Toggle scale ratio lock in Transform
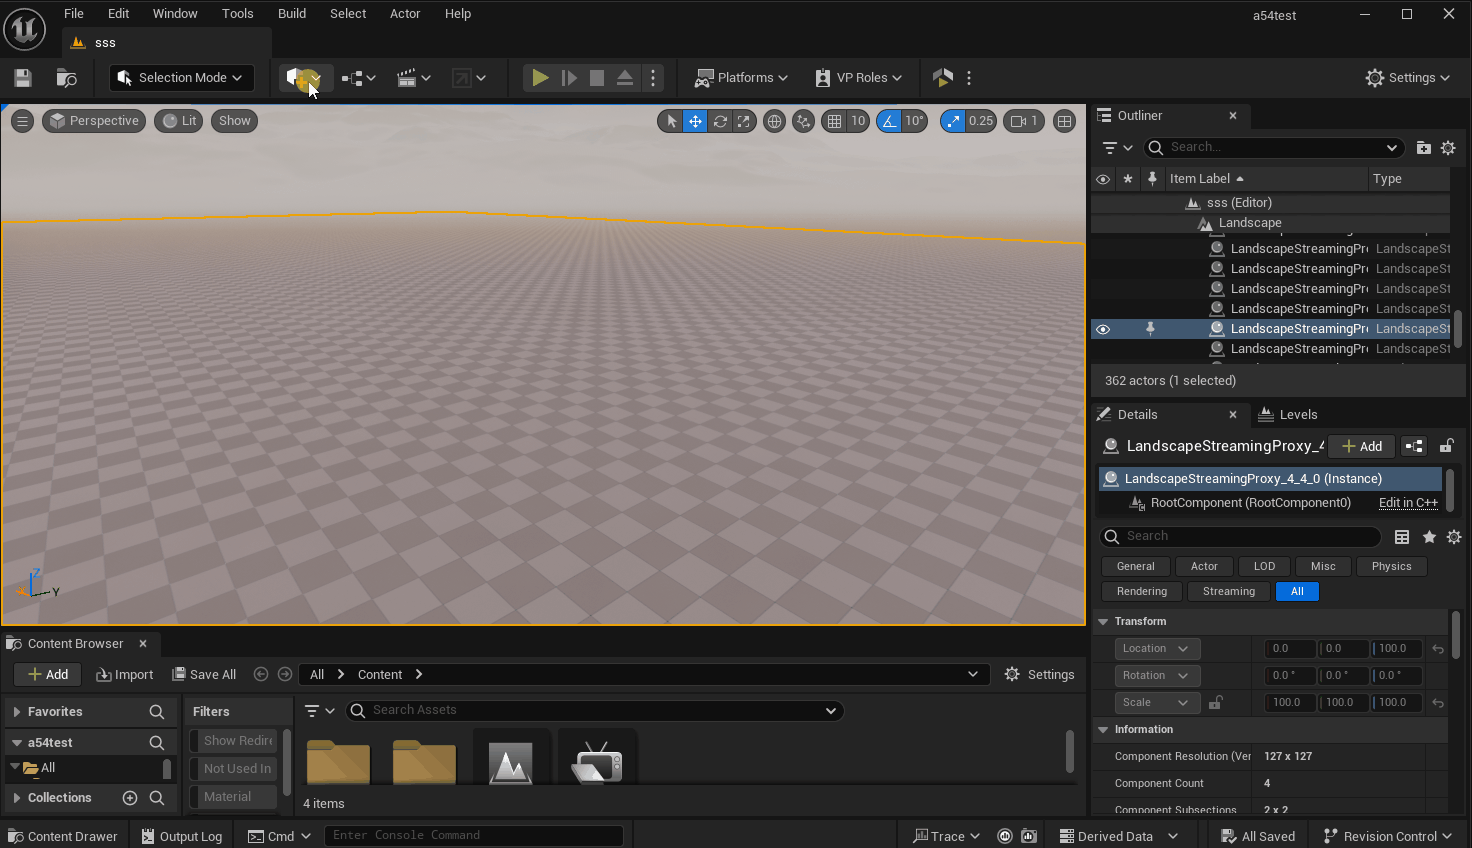1472x848 pixels. [1215, 703]
